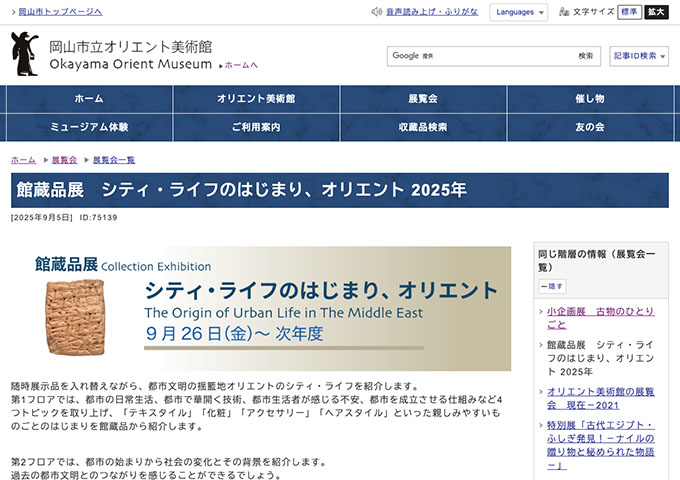680x480 pixels.
Task: Click the 検索 search button
Action: 585,56
